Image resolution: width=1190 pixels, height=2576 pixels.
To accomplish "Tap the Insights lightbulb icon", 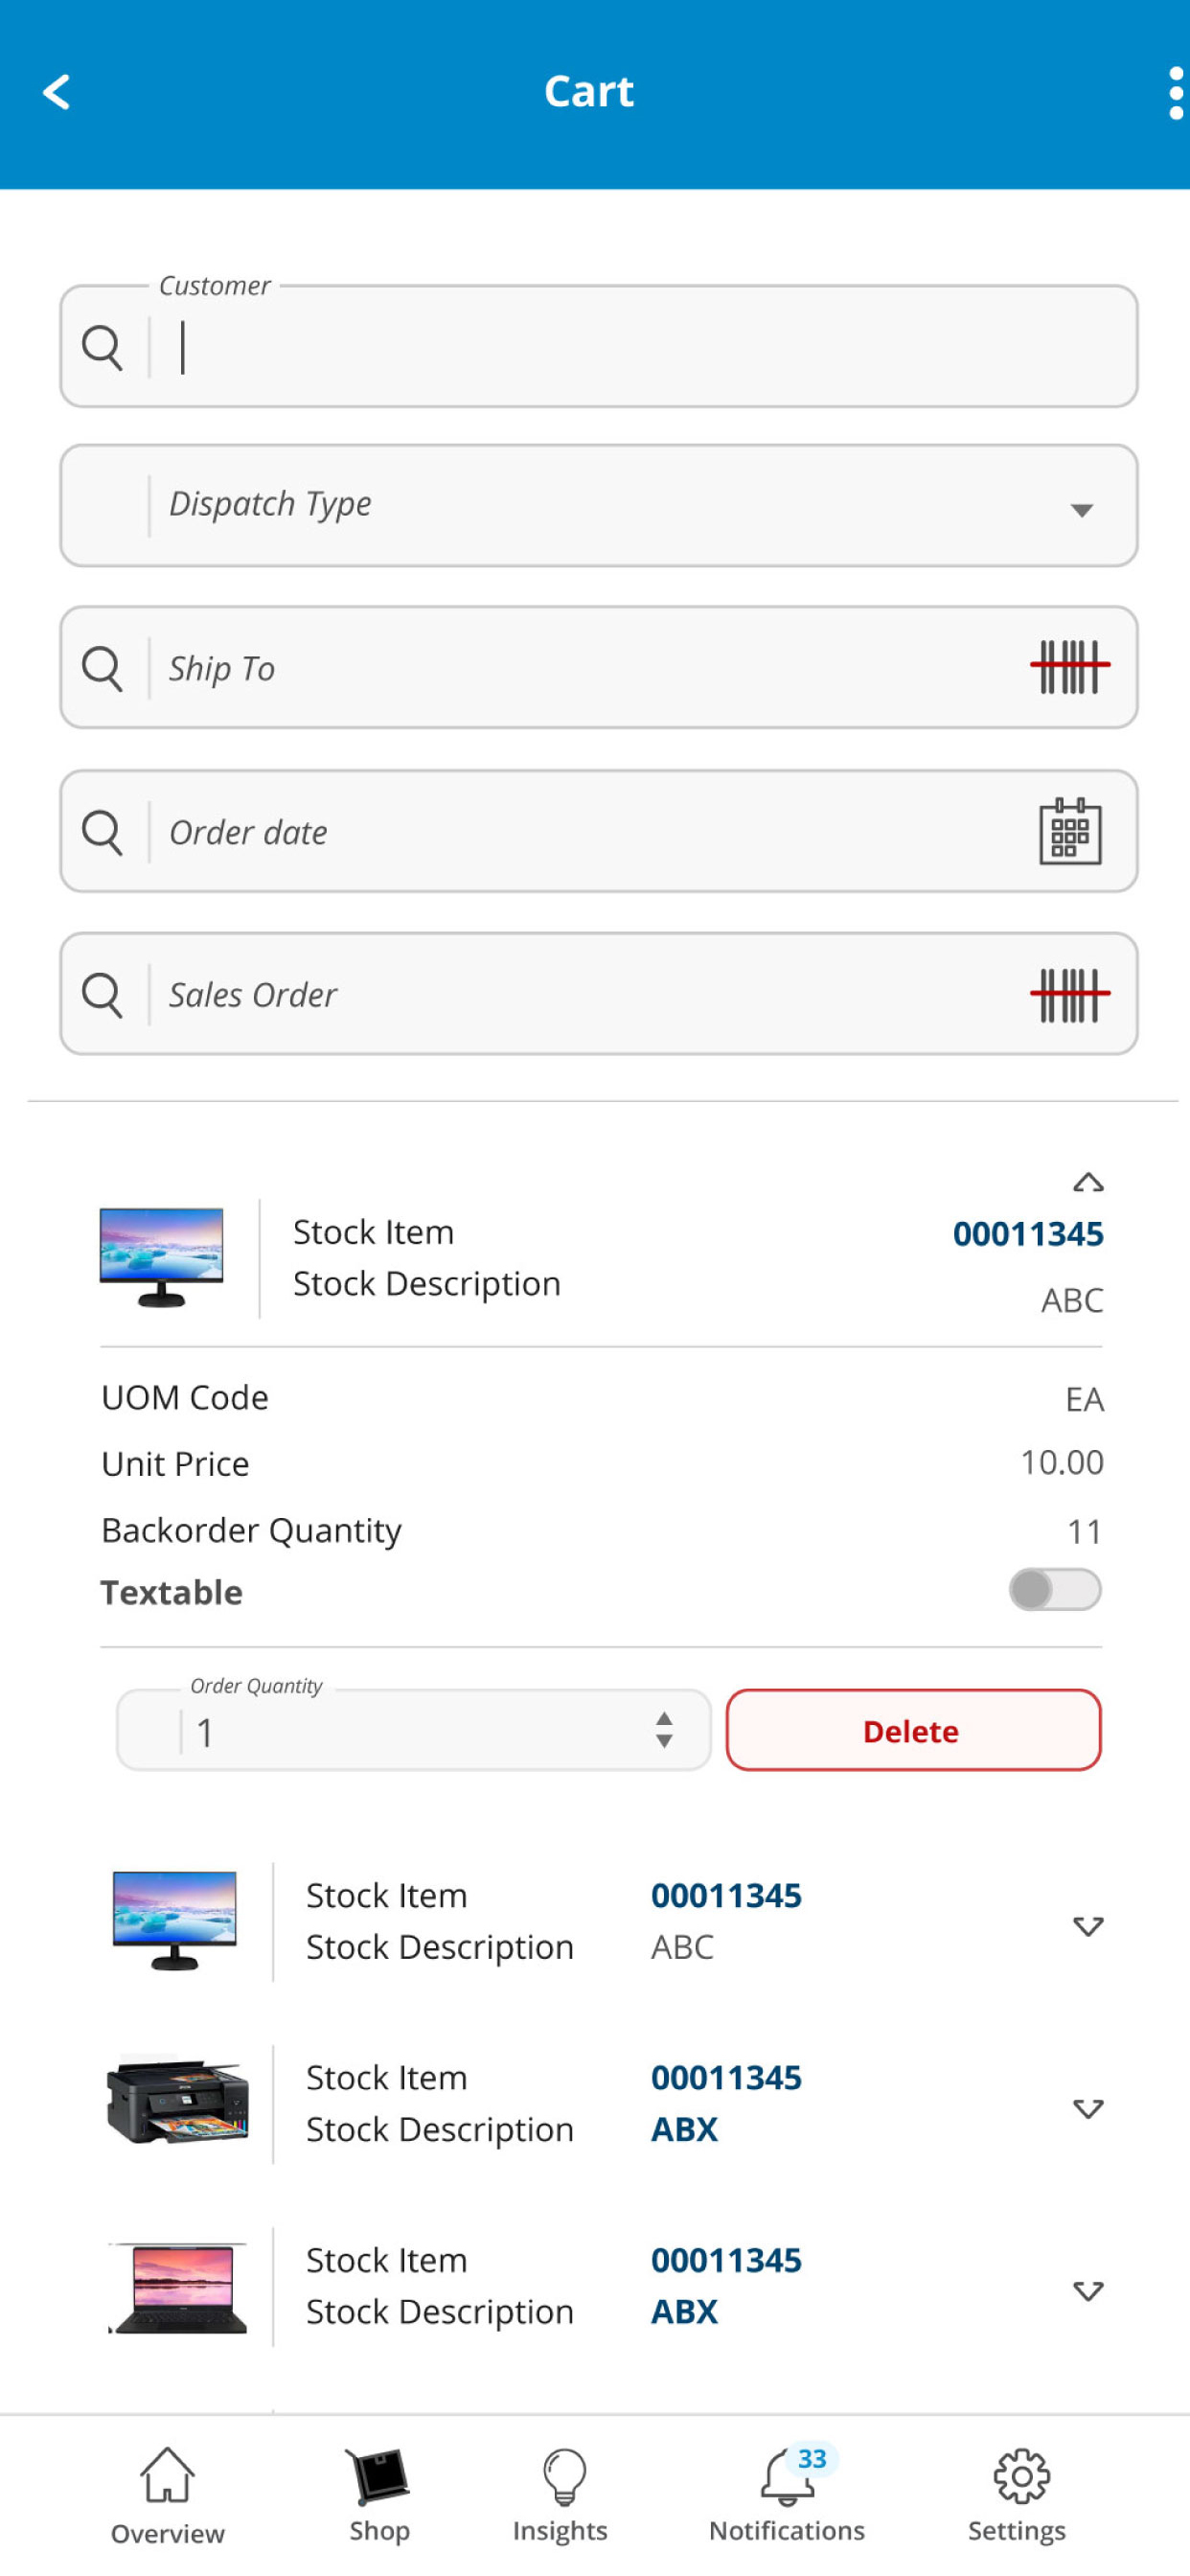I will coord(564,2476).
